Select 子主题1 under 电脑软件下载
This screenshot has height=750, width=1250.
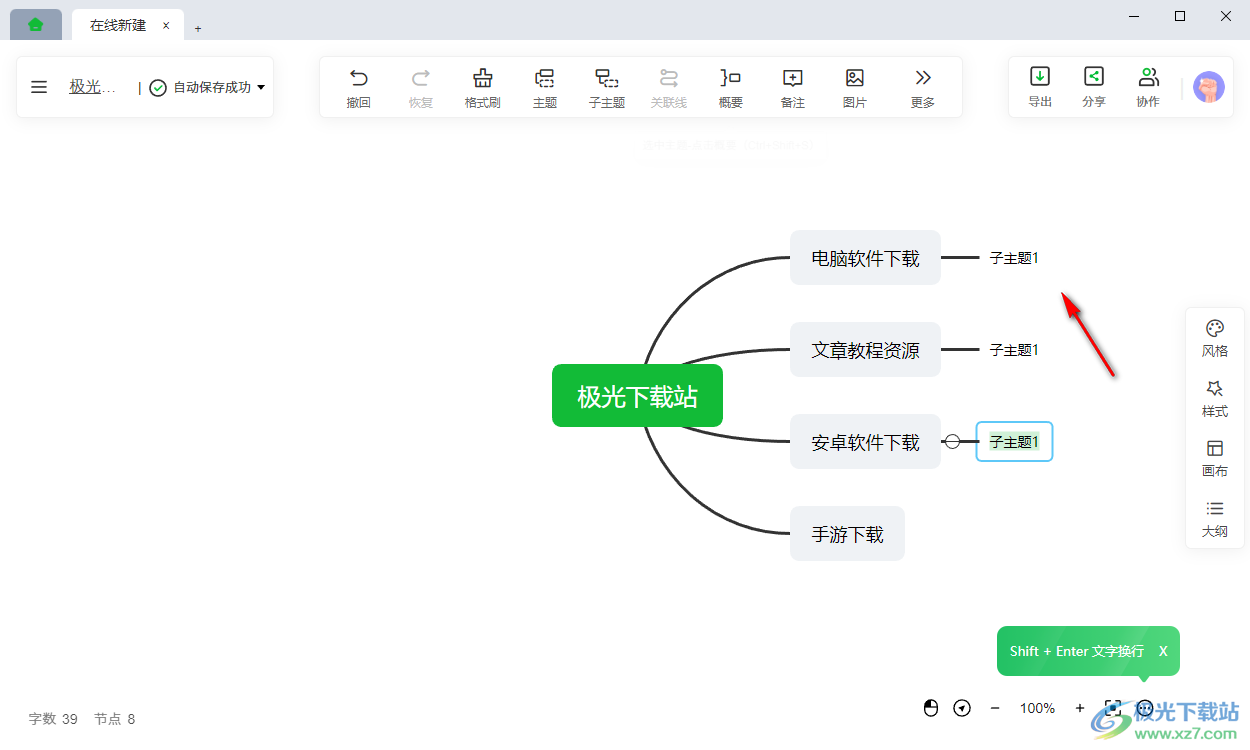tap(1014, 258)
